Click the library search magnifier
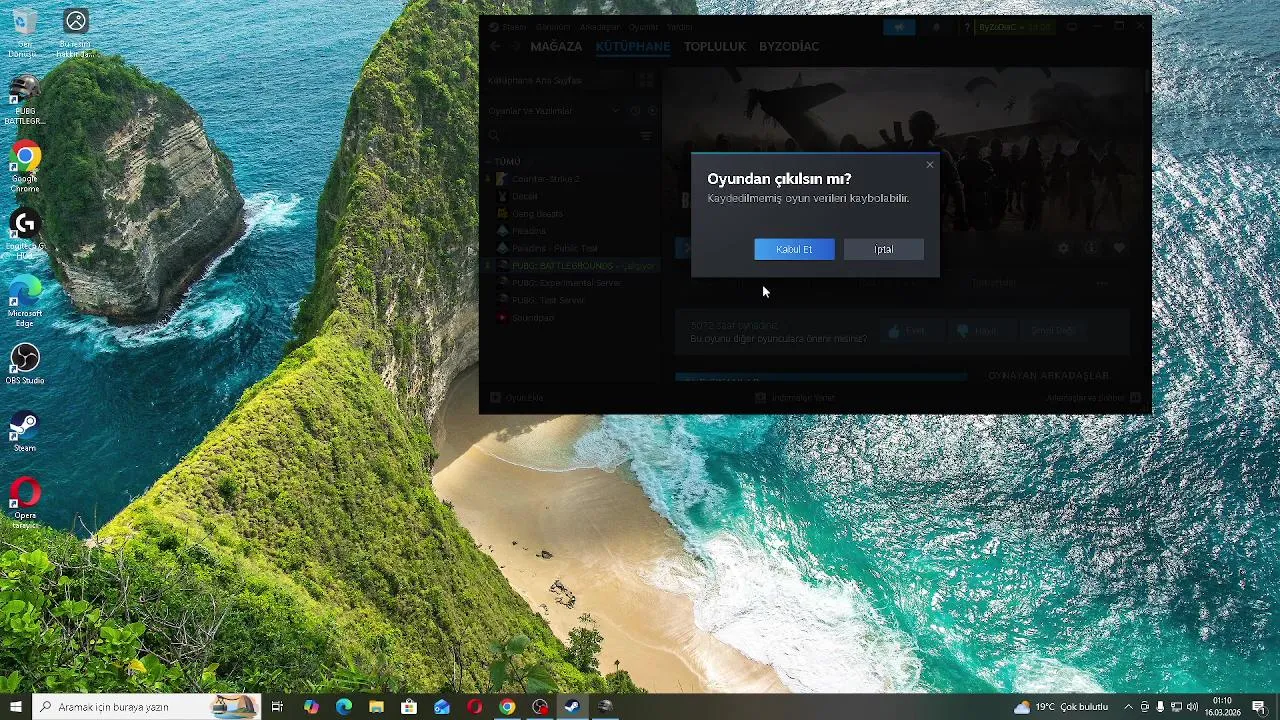The width and height of the screenshot is (1280, 720). pyautogui.click(x=494, y=136)
